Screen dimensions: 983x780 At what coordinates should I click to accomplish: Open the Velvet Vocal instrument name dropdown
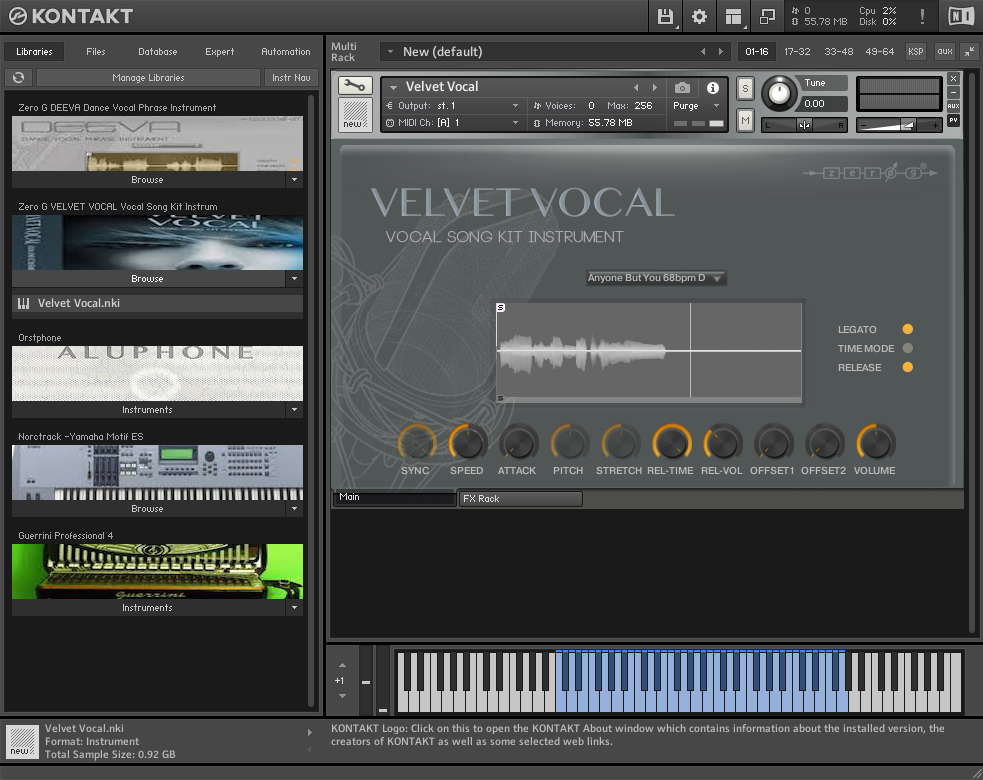394,87
